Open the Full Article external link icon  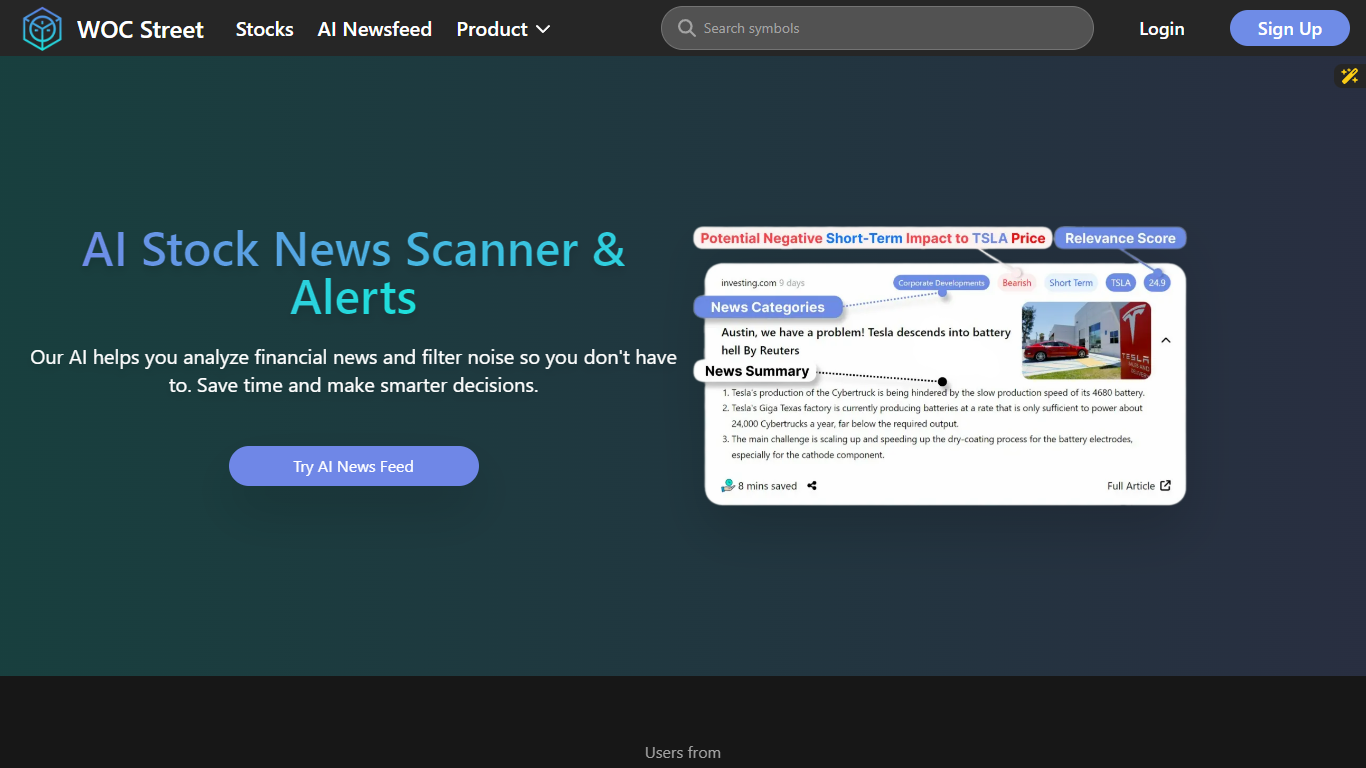tap(1165, 486)
